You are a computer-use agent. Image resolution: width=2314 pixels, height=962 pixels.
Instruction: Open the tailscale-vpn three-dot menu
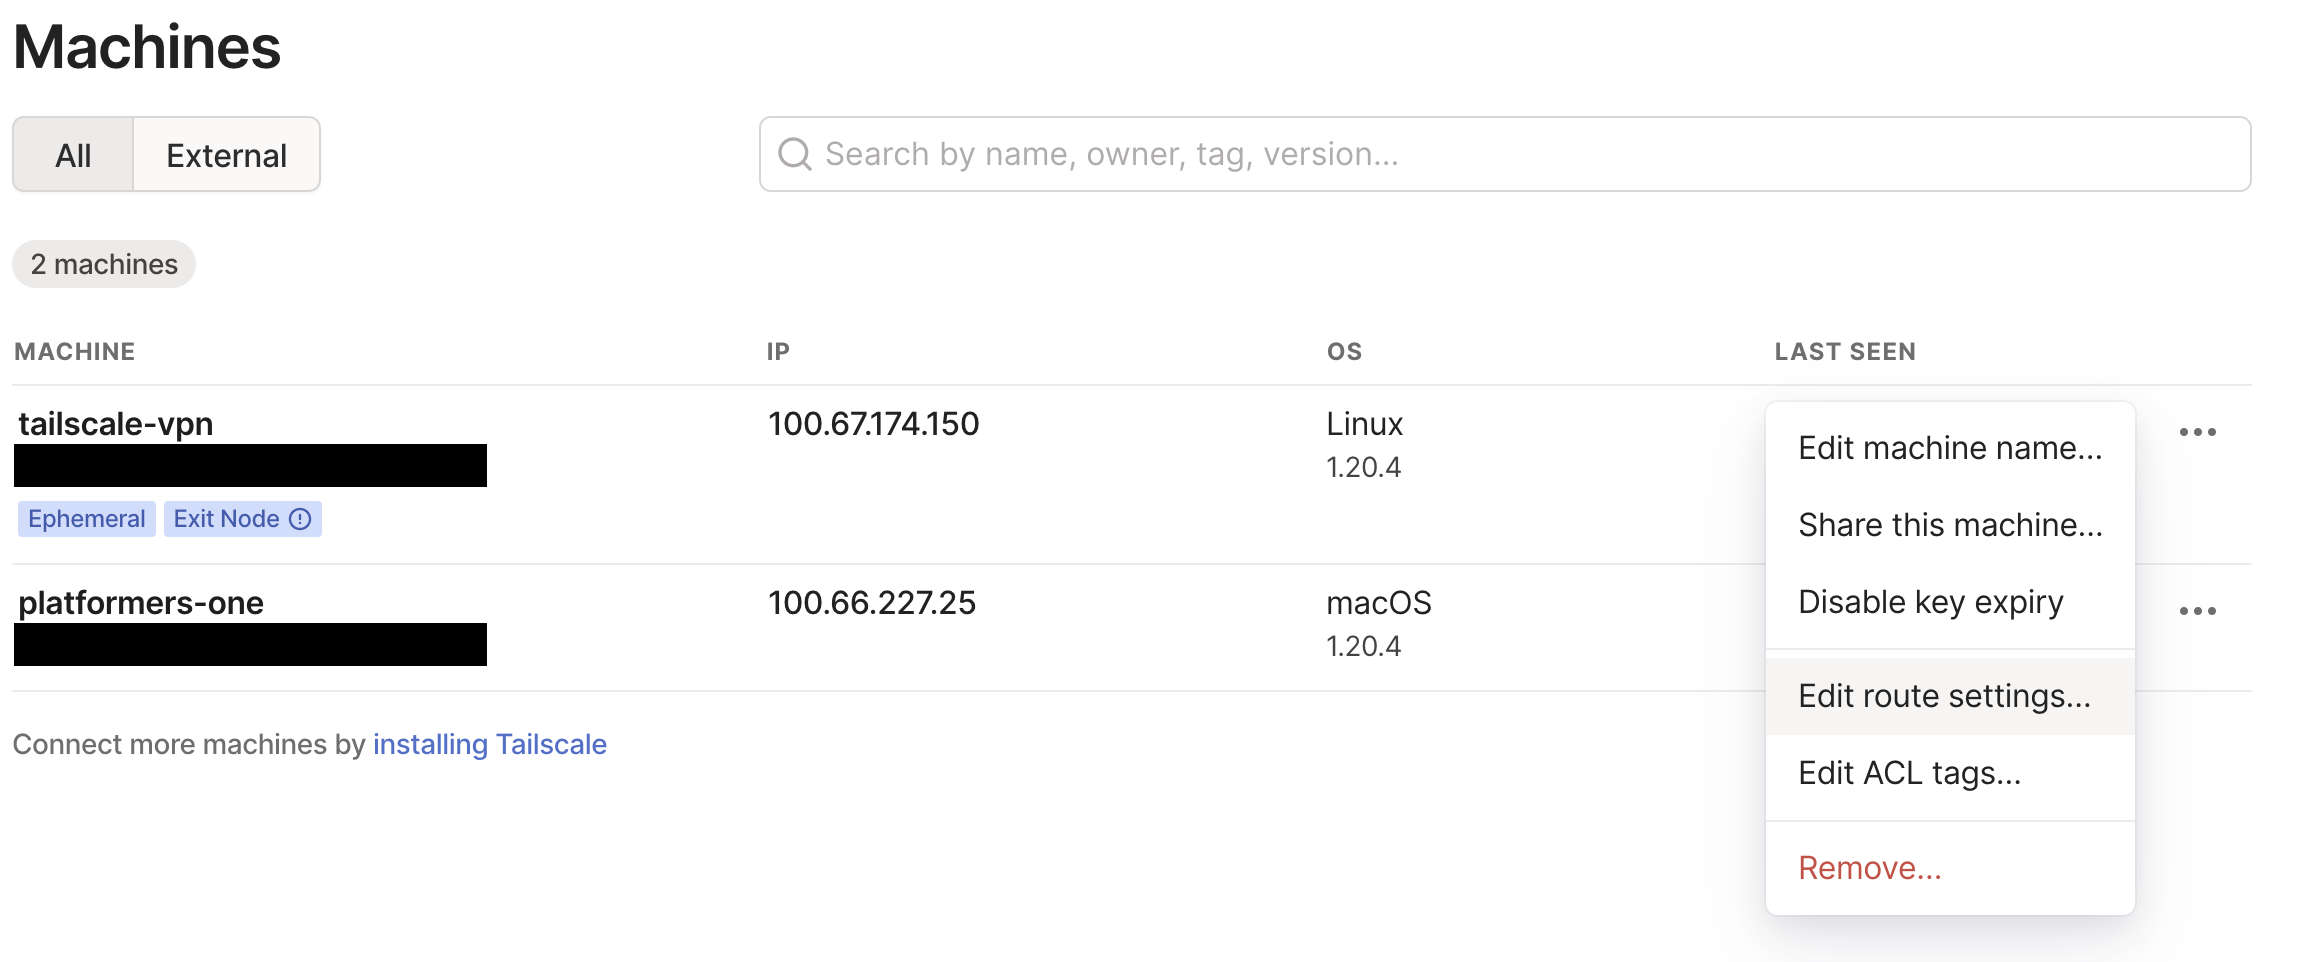coord(2197,432)
